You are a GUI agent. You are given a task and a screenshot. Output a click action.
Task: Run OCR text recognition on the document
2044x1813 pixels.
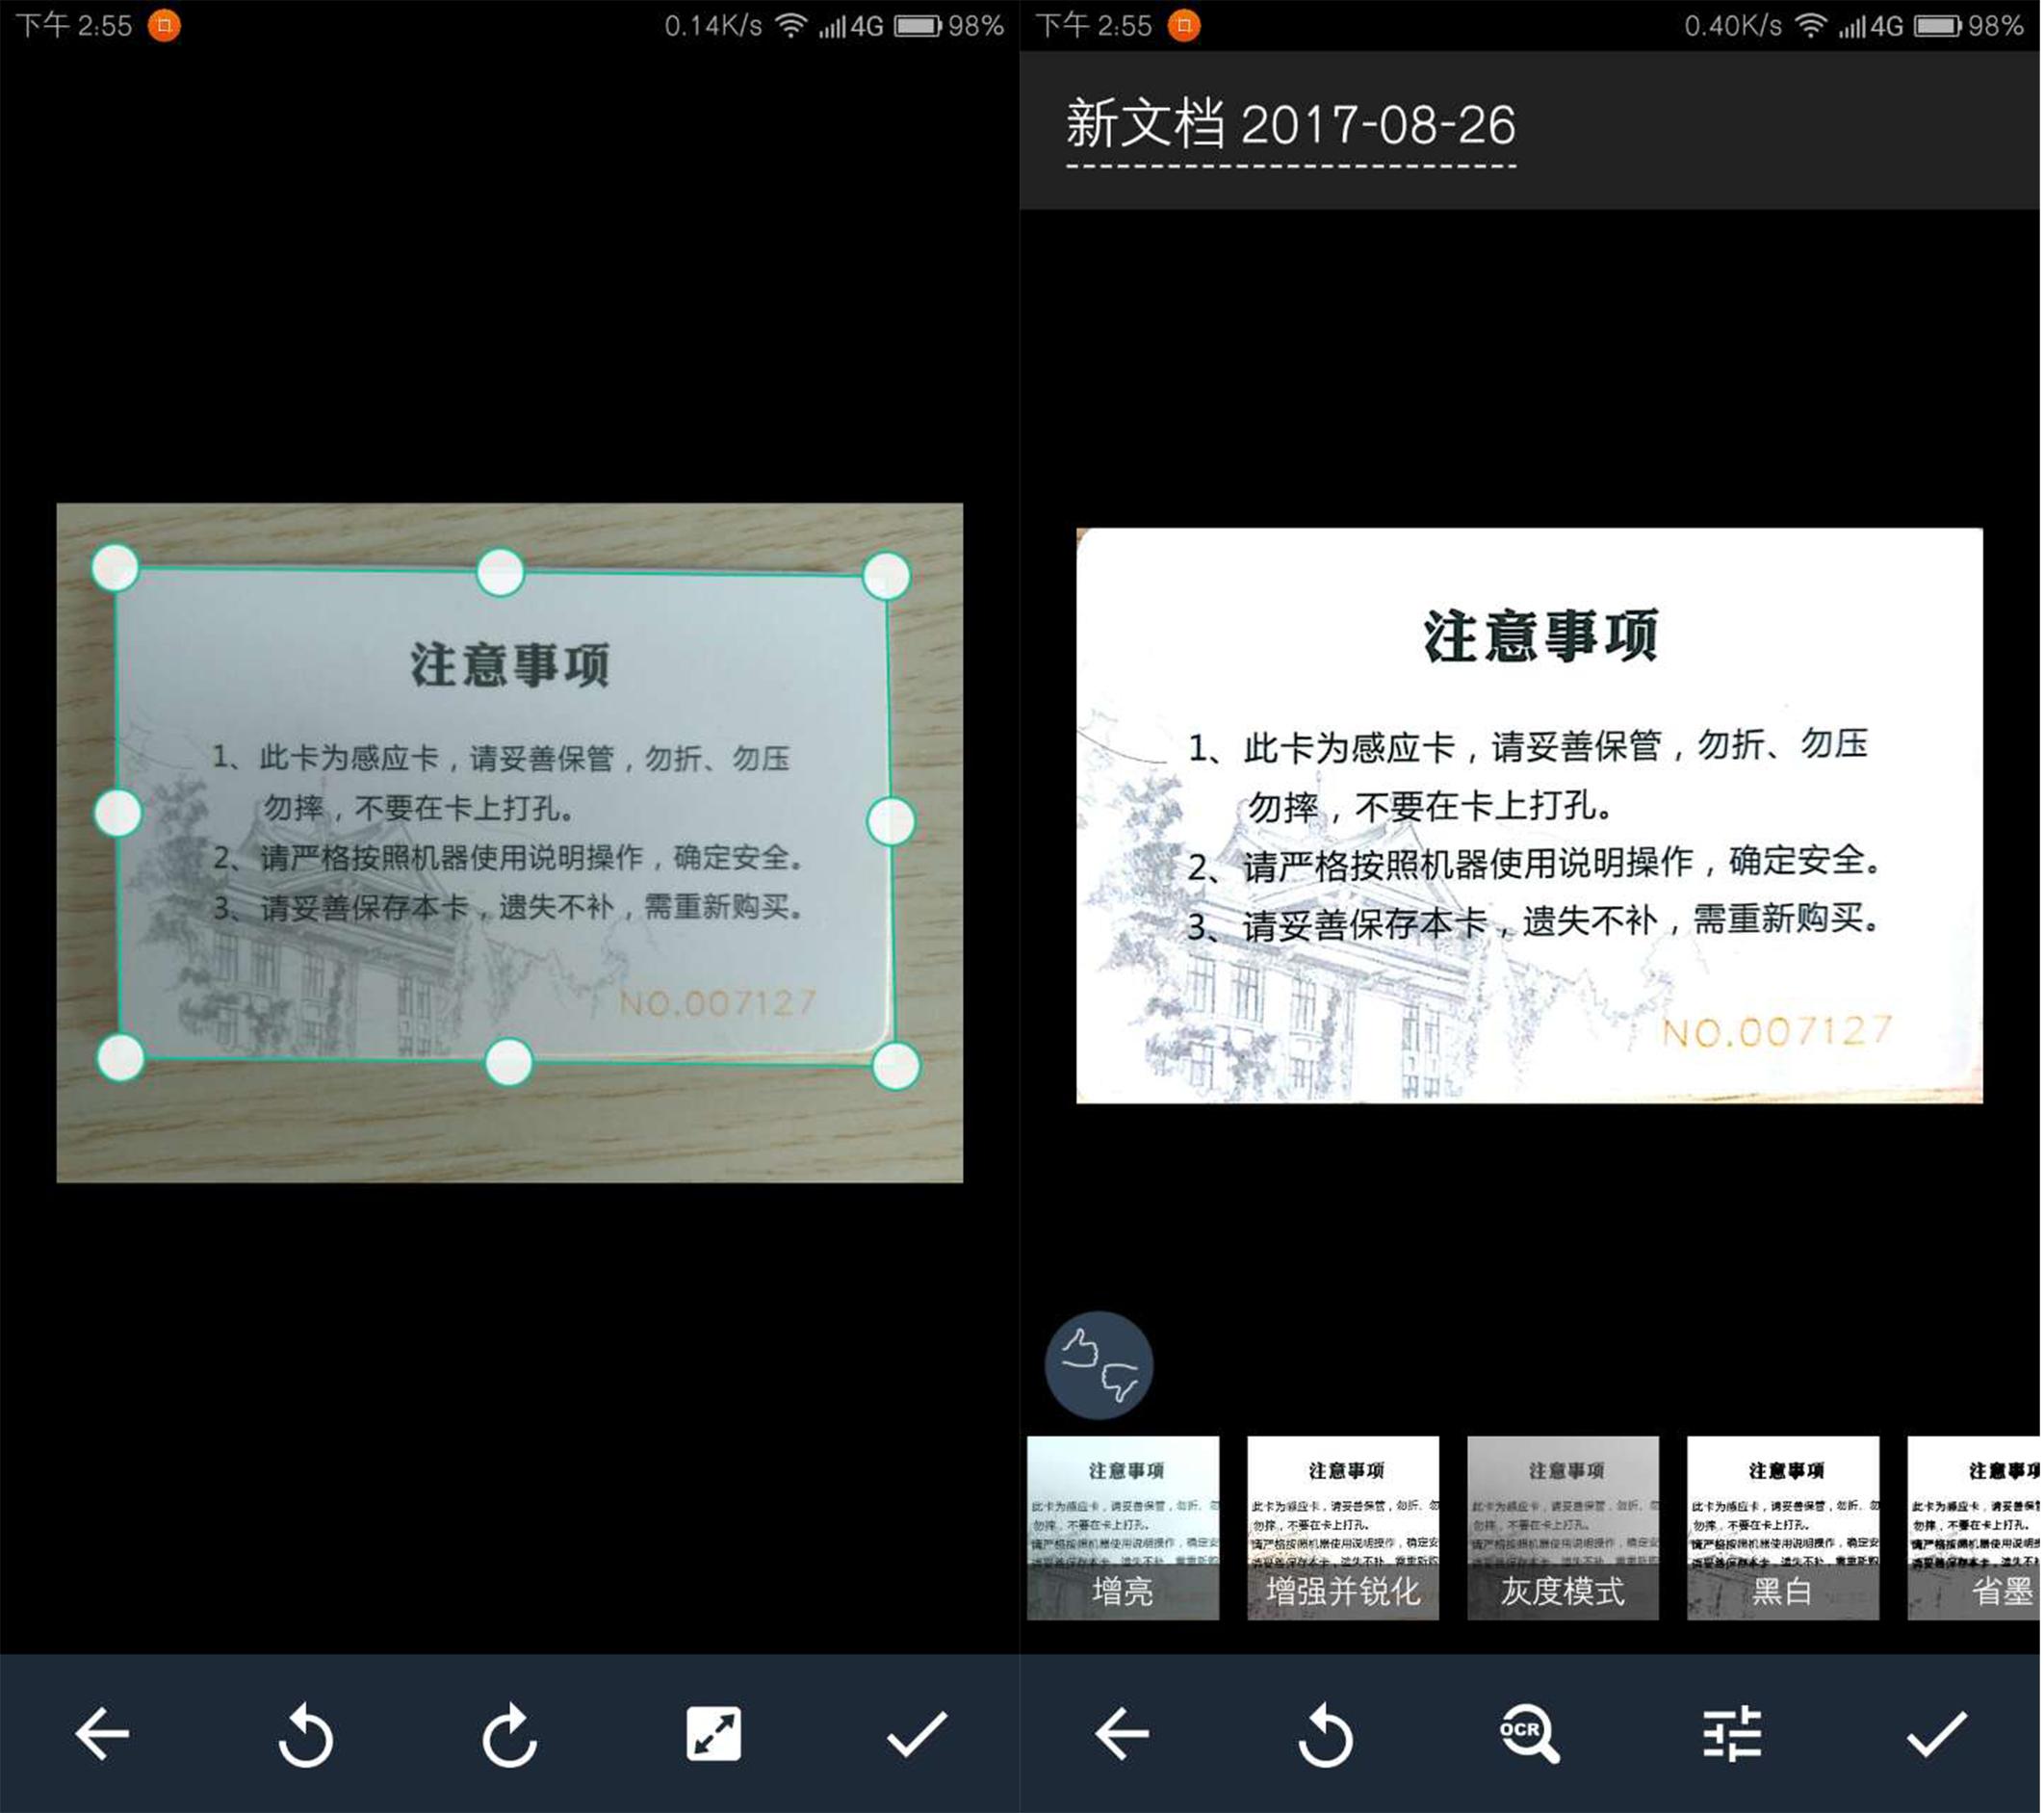(1528, 1738)
